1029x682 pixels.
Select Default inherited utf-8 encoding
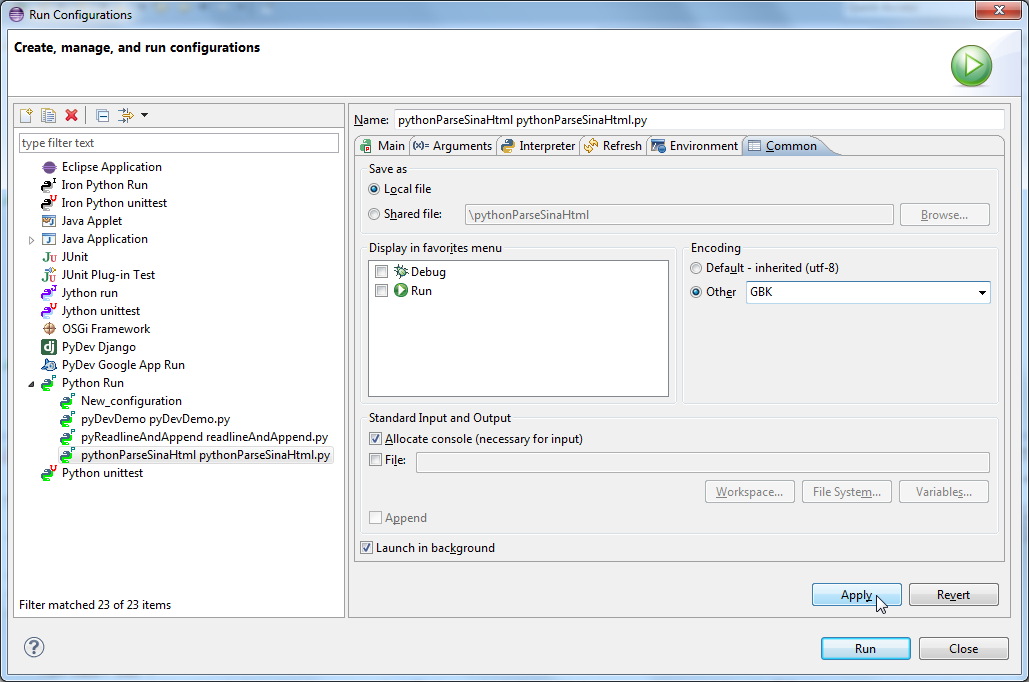tap(696, 268)
